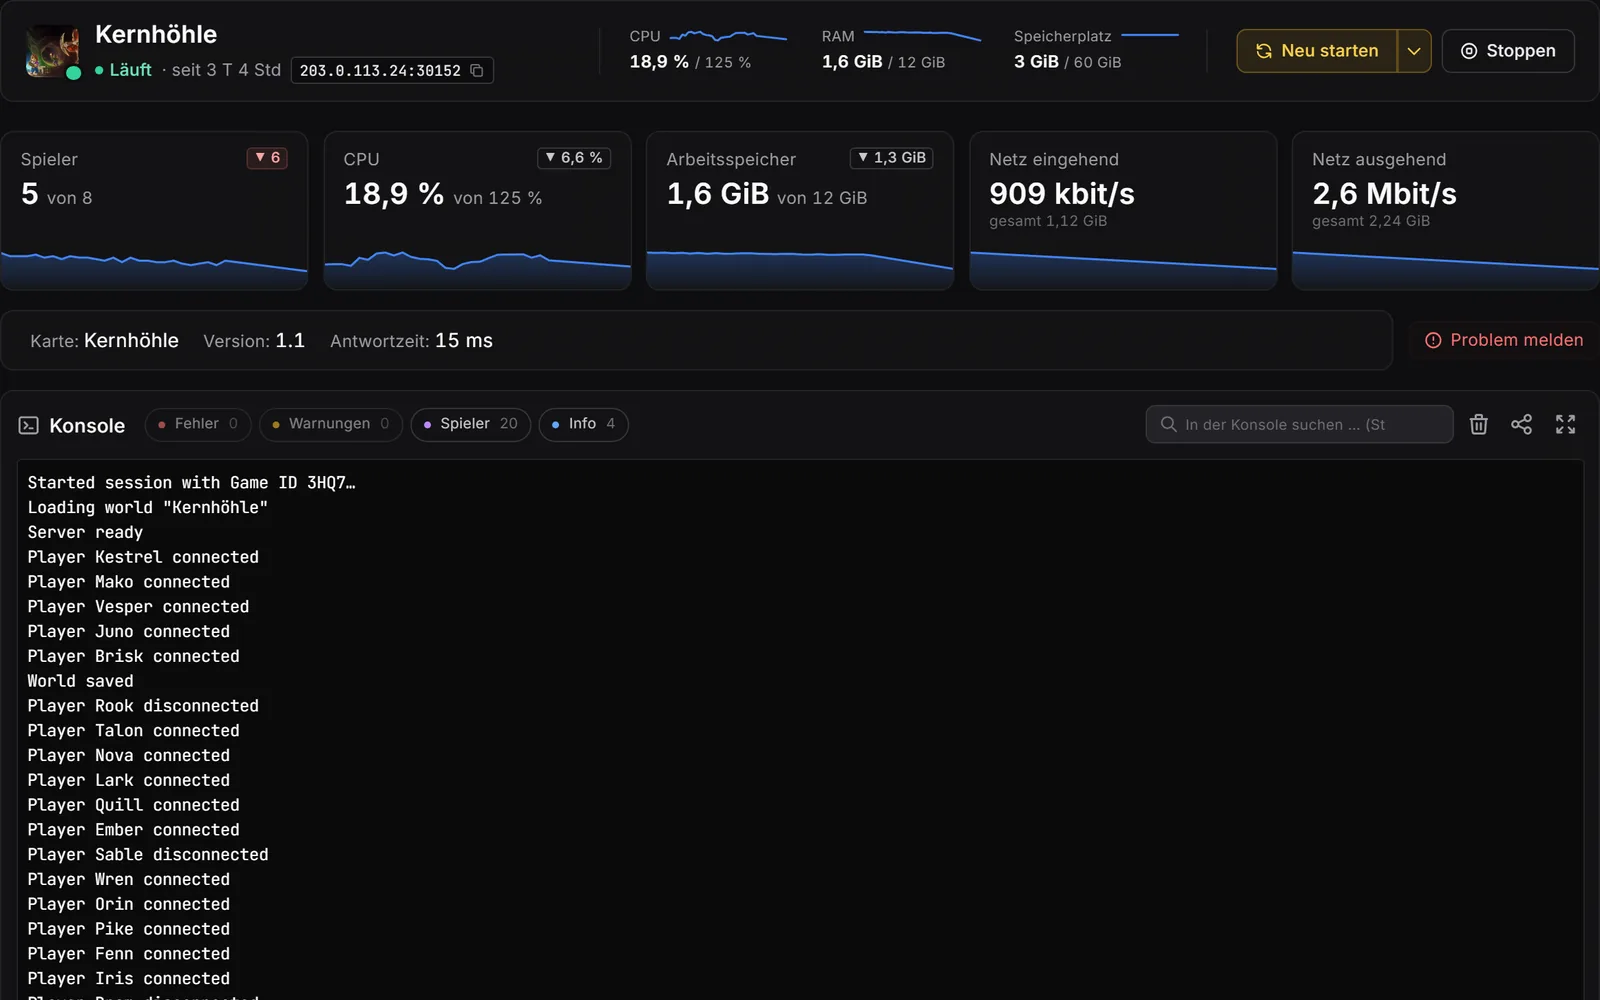This screenshot has width=1600, height=1000.
Task: Click the Kernhöhle server title
Action: 156,35
